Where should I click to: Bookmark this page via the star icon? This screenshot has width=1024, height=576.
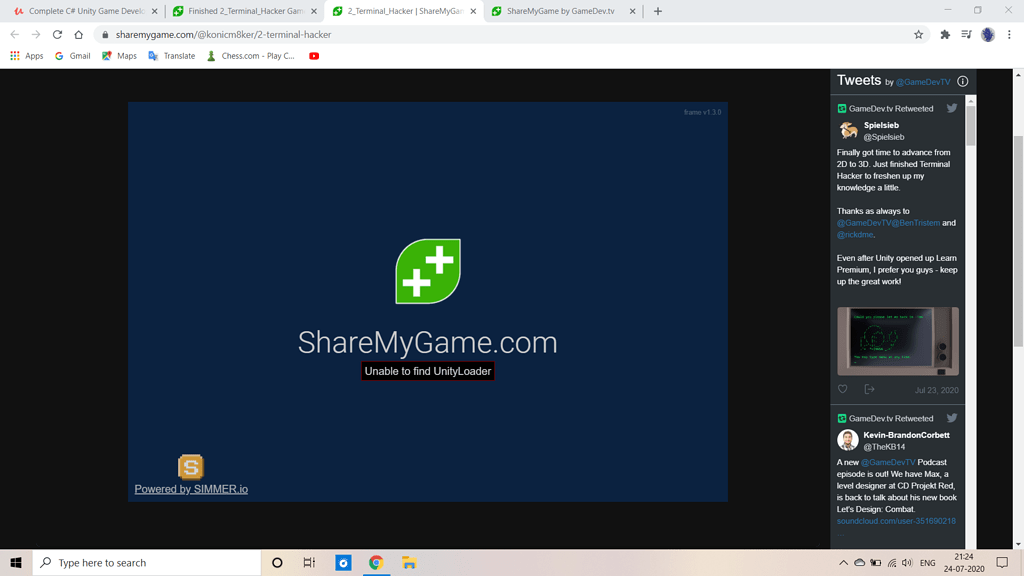coord(918,33)
